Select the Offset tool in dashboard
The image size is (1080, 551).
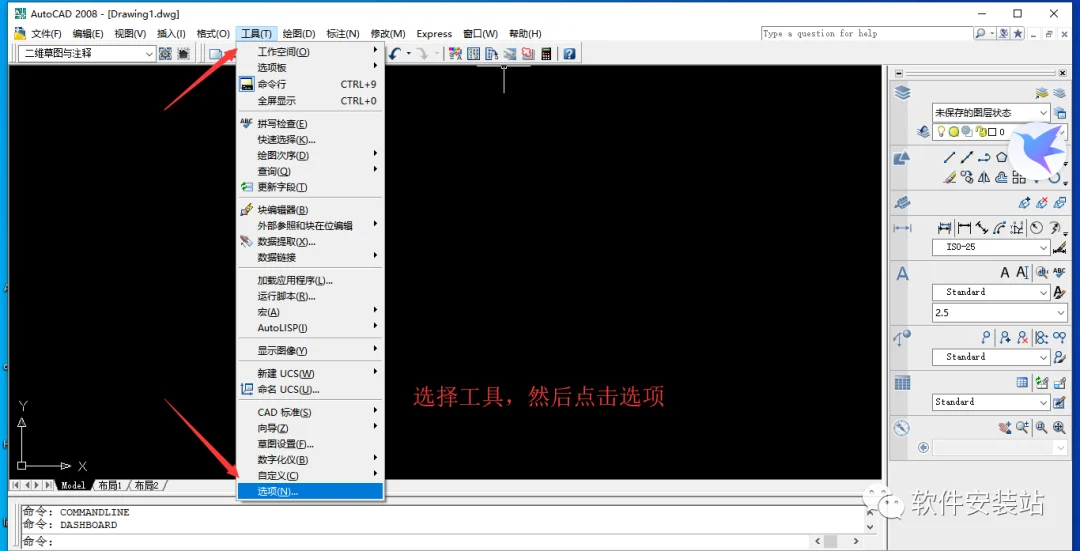tap(1001, 177)
